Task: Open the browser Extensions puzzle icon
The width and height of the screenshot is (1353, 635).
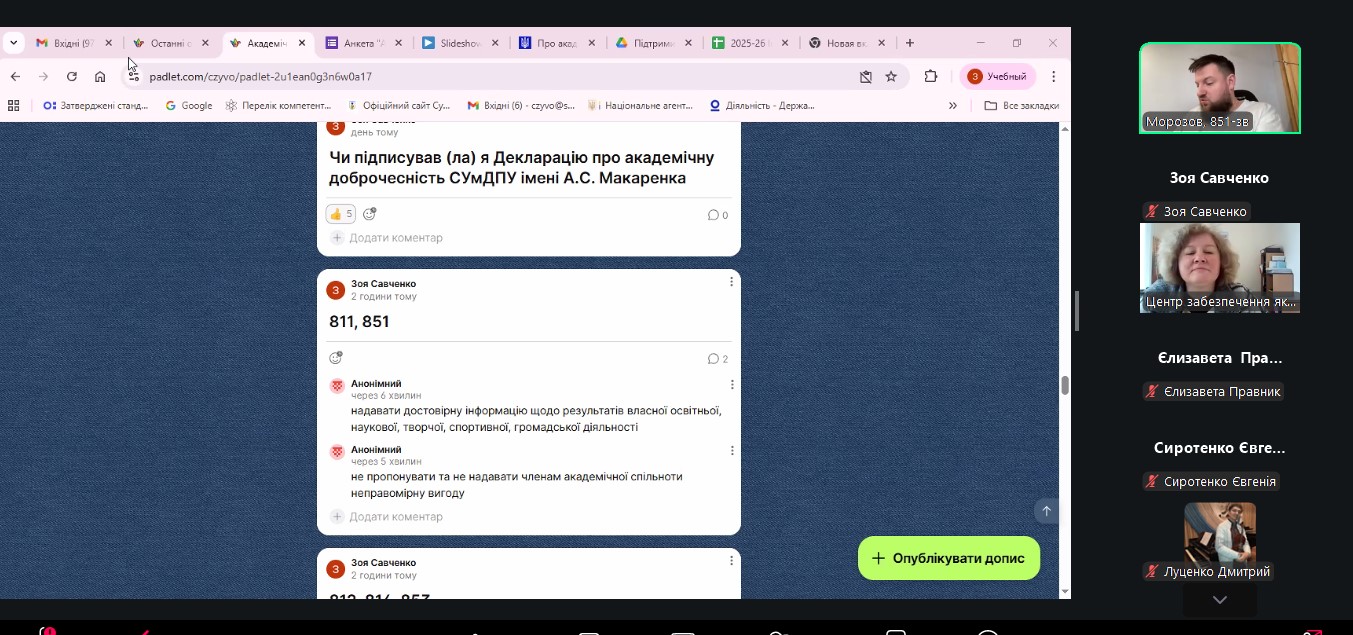Action: point(930,76)
